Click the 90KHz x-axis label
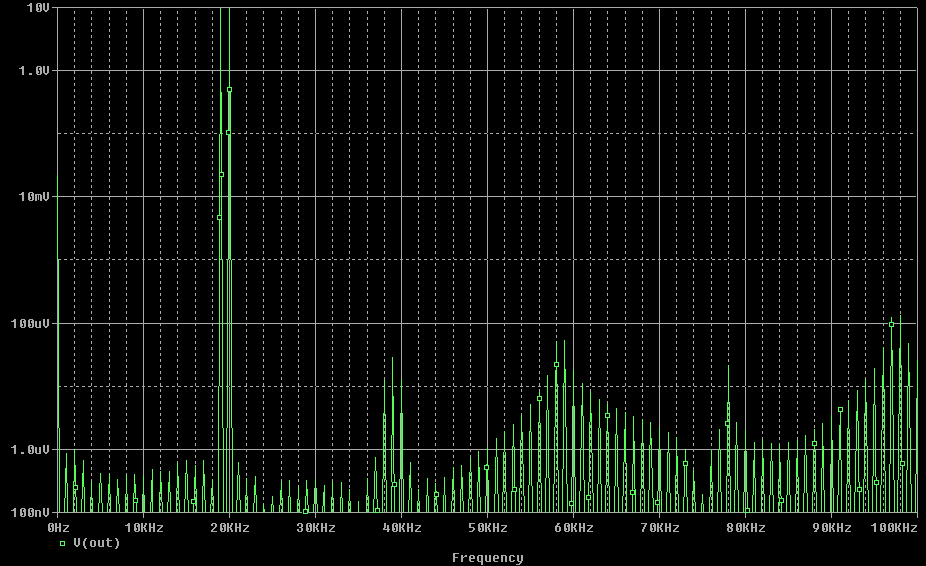The height and width of the screenshot is (566, 926). pyautogui.click(x=832, y=528)
